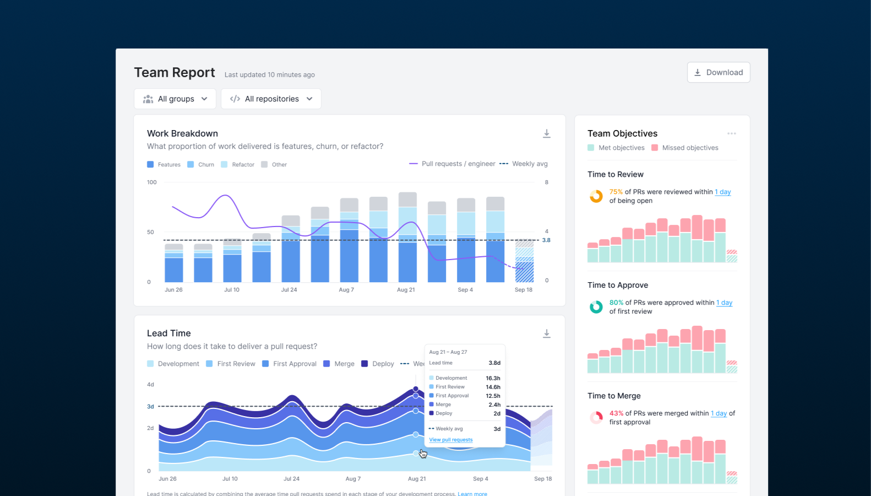Click View pull requests link in tooltip
This screenshot has height=496, width=871.
(450, 440)
